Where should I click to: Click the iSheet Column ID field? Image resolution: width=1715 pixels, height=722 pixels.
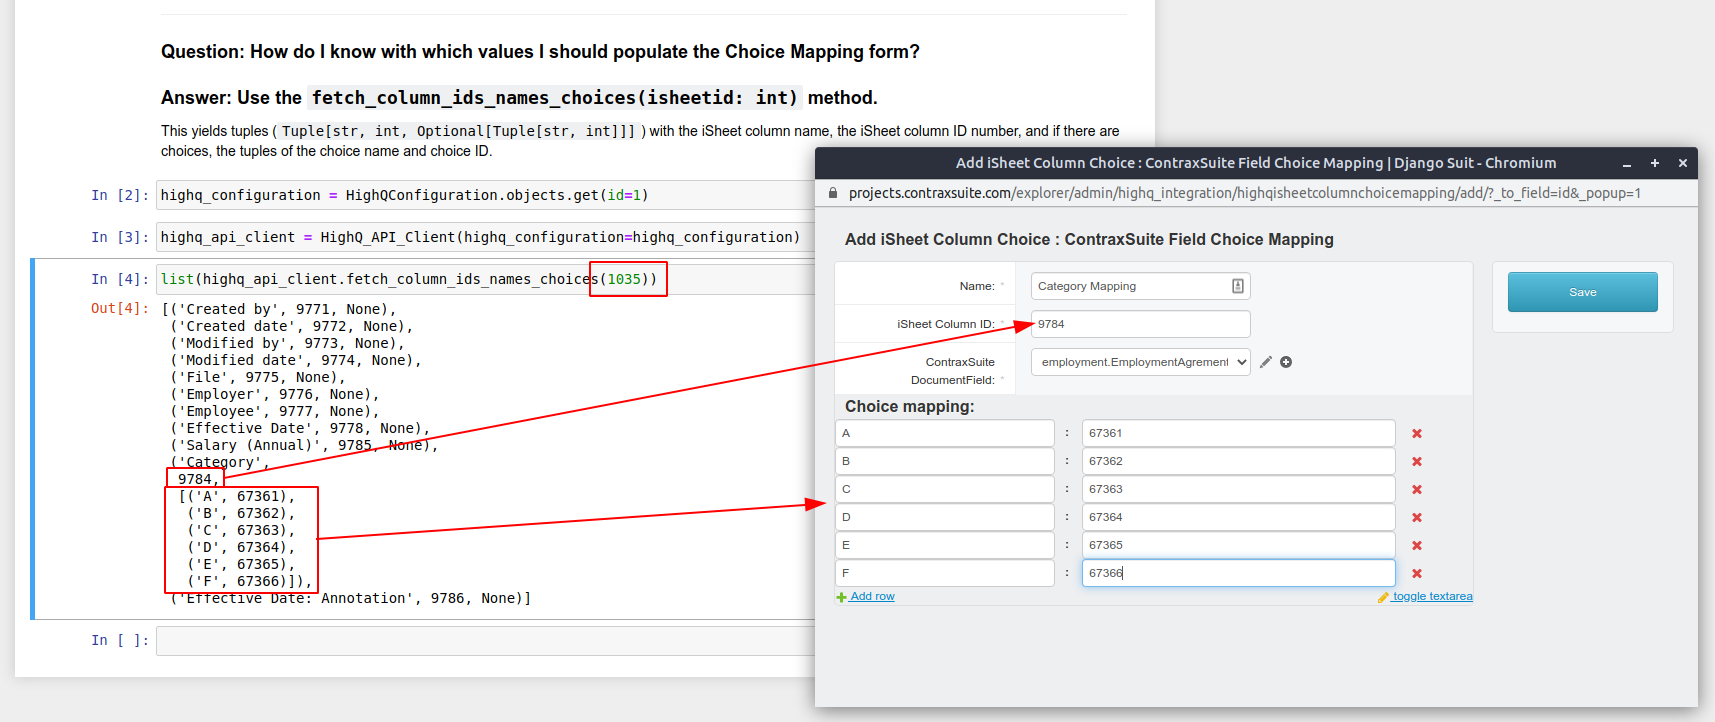(x=1141, y=324)
